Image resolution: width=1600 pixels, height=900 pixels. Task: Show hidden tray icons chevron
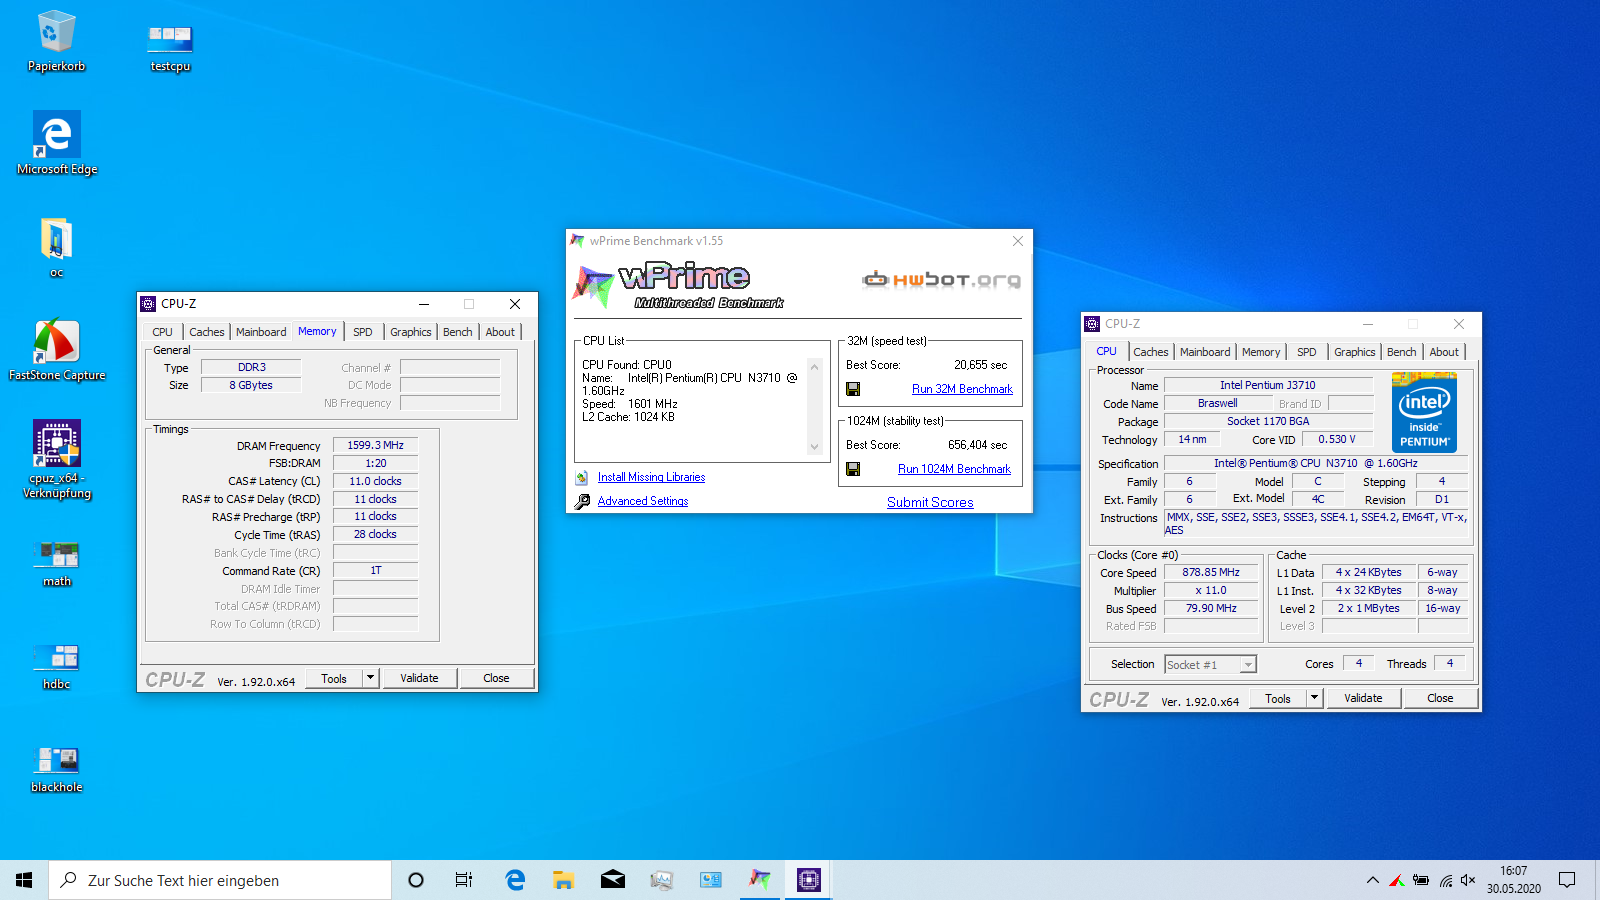pos(1372,880)
